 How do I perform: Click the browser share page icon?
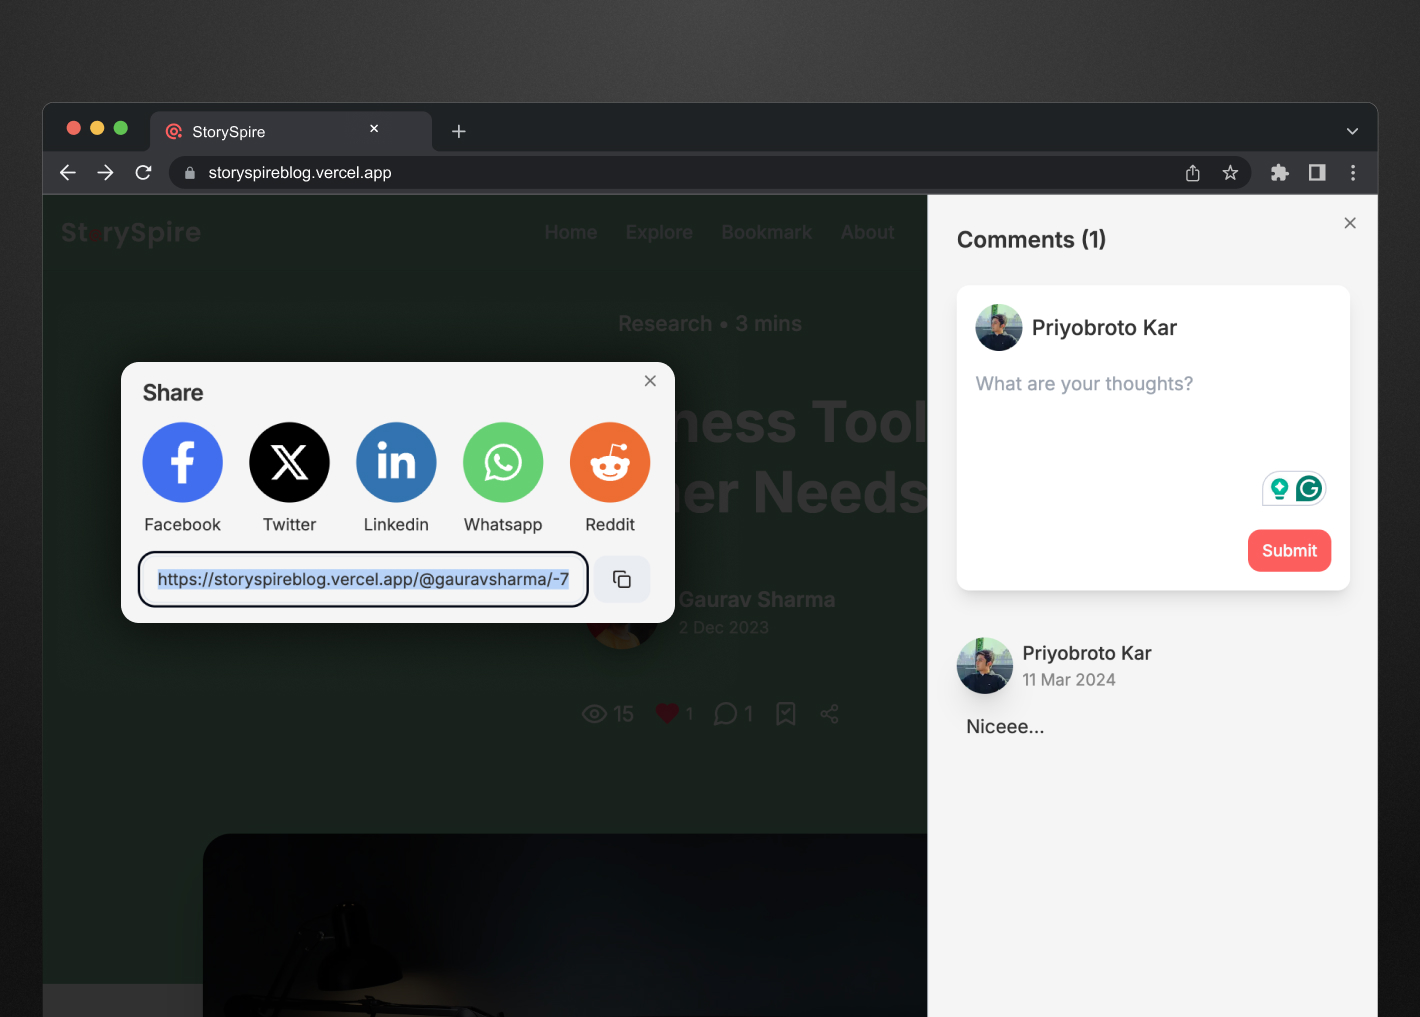point(1193,173)
